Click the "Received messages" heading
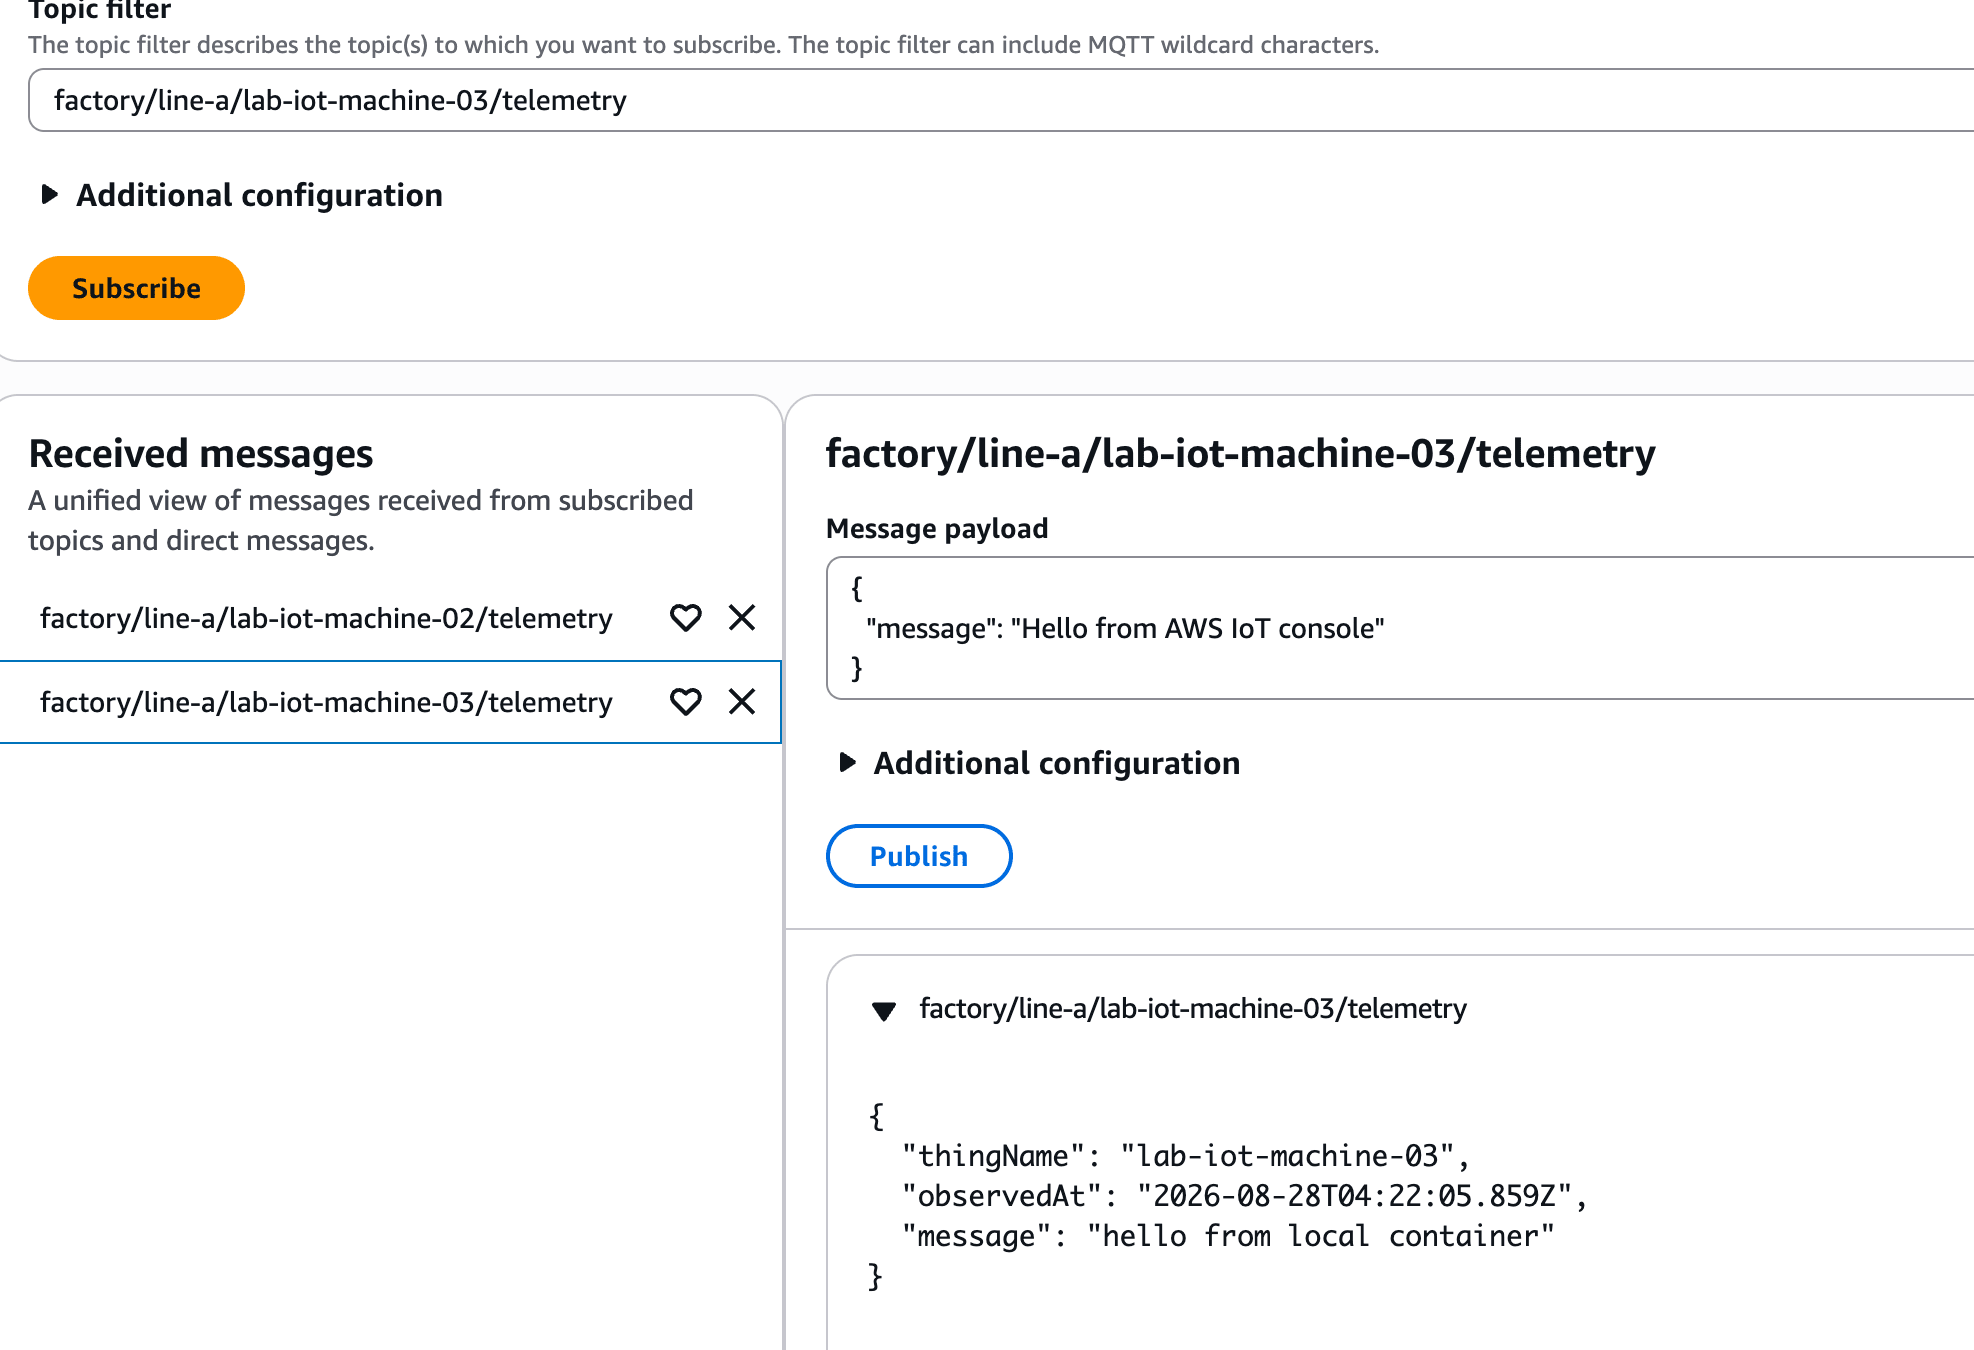1974x1350 pixels. point(201,454)
